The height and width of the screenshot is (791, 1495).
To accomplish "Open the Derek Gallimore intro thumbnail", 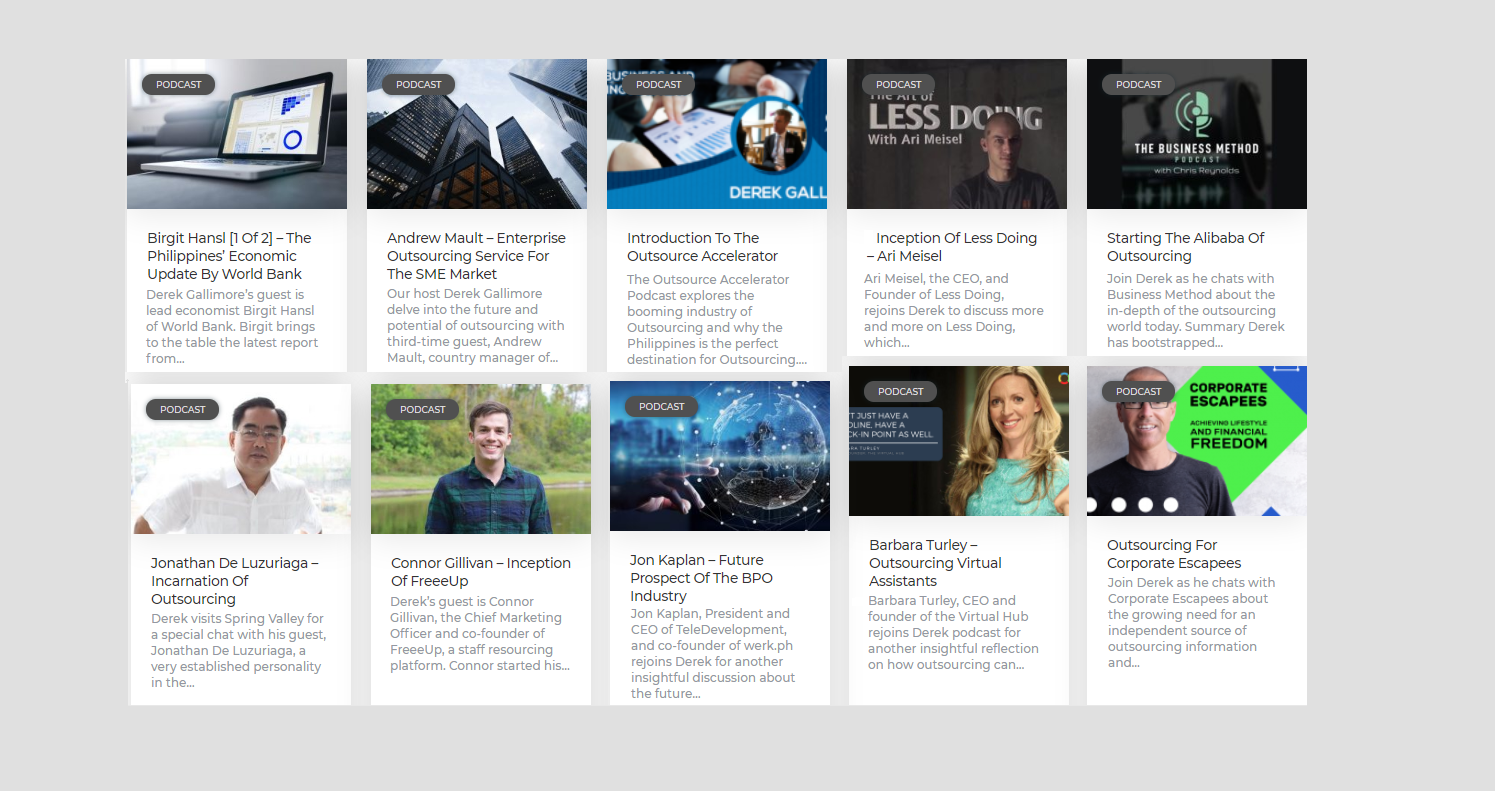I will point(717,134).
